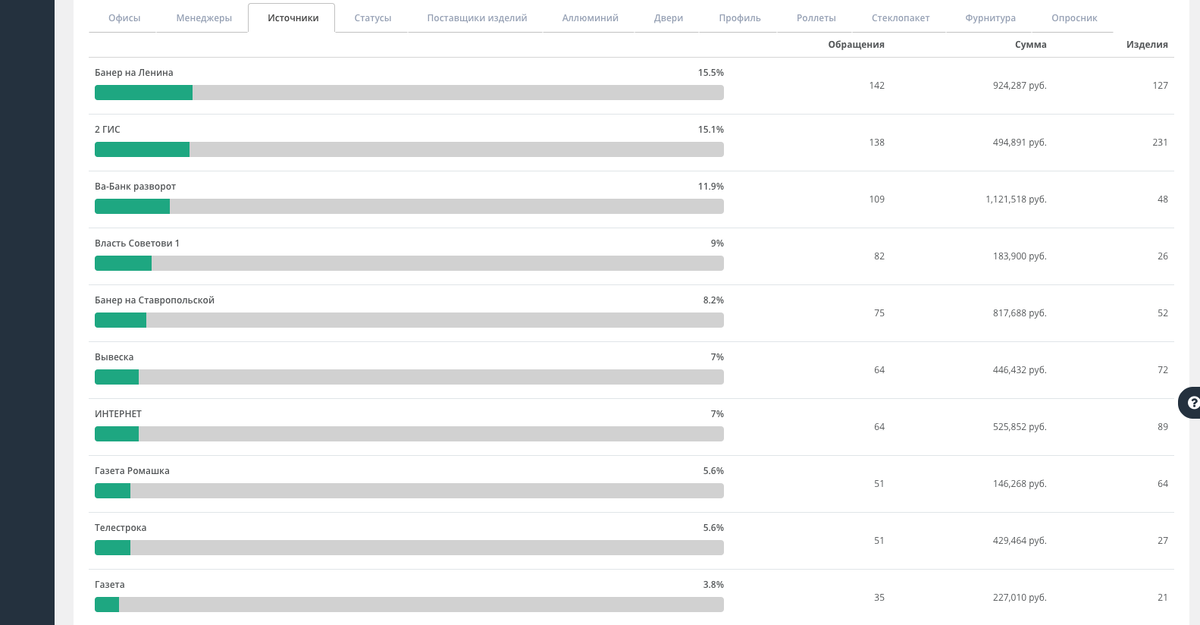
Task: Switch to the Аллюминий tab
Action: [590, 18]
